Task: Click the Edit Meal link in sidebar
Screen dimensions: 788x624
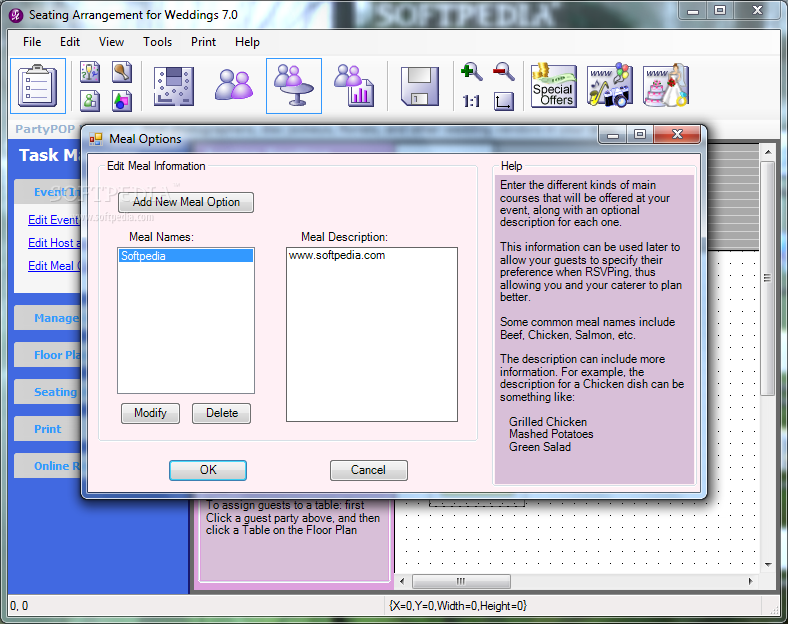Action: click(54, 266)
